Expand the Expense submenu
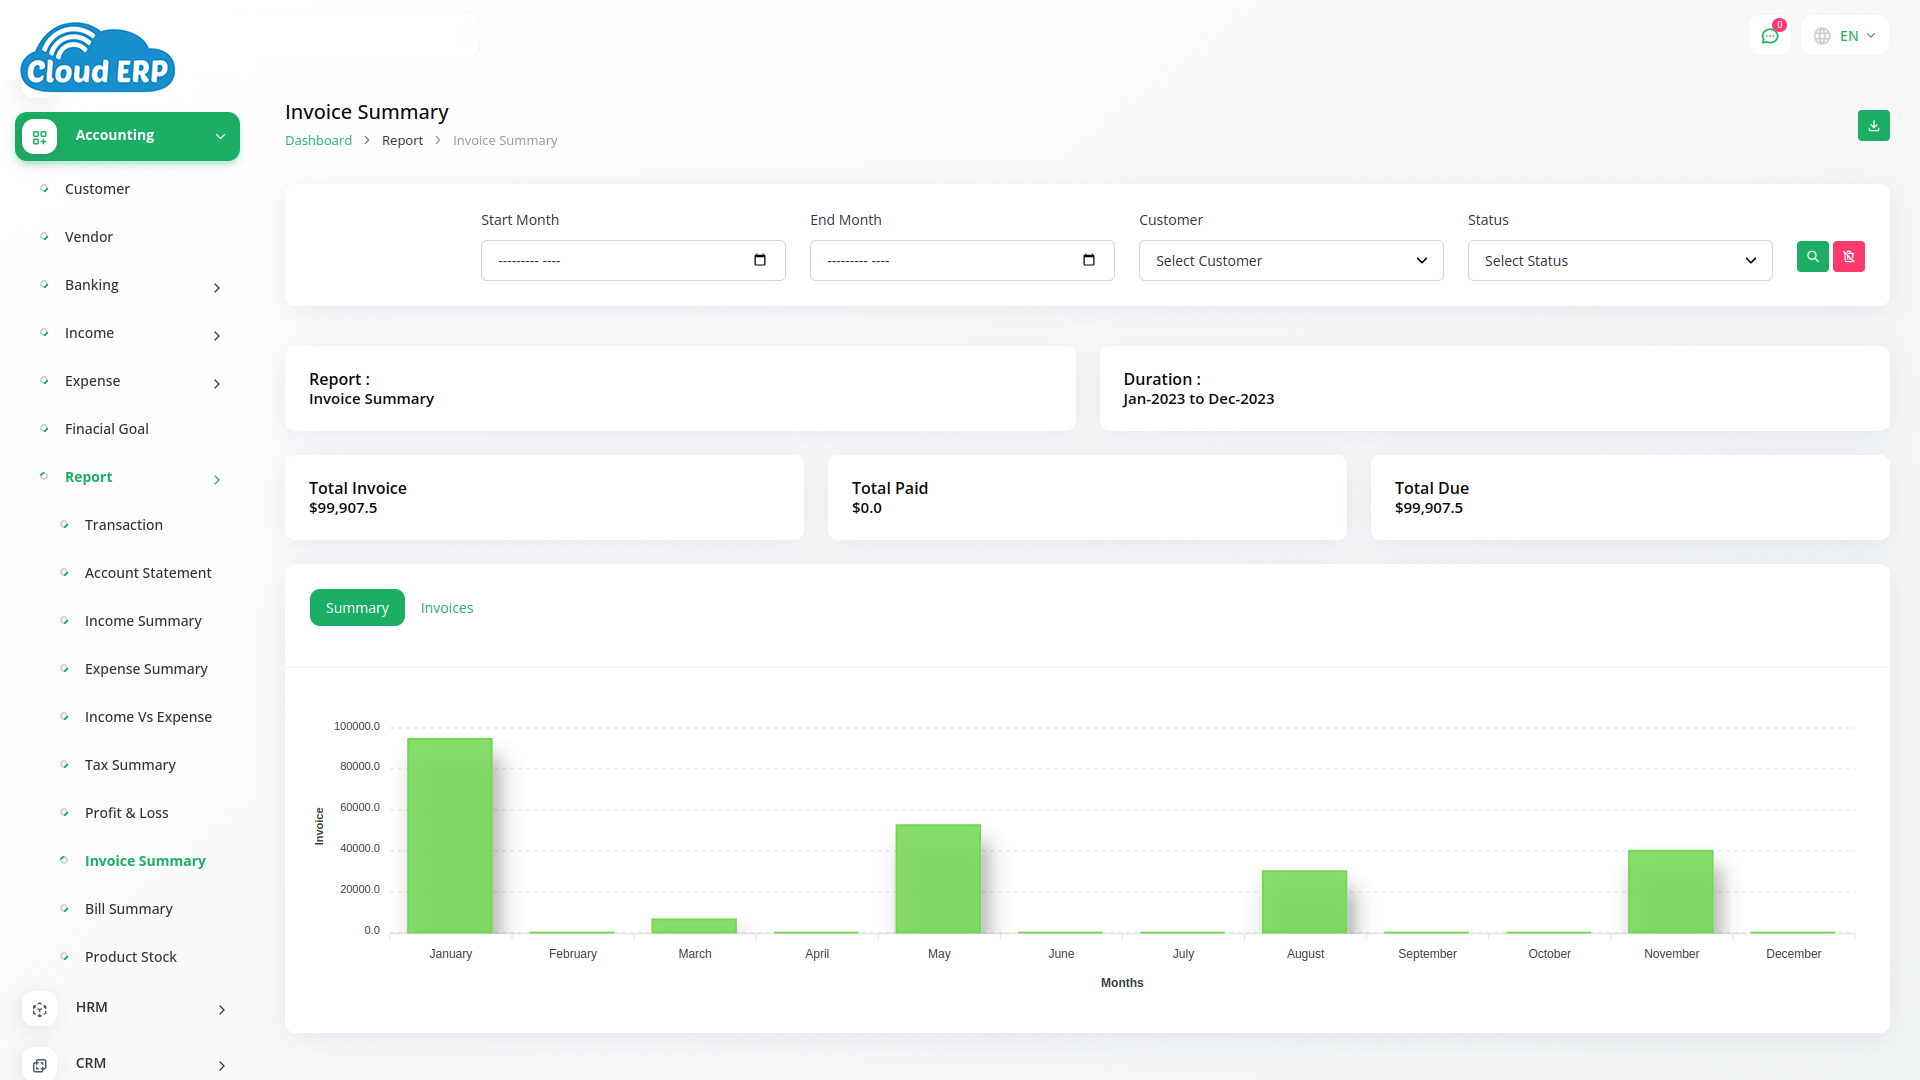 pyautogui.click(x=217, y=384)
